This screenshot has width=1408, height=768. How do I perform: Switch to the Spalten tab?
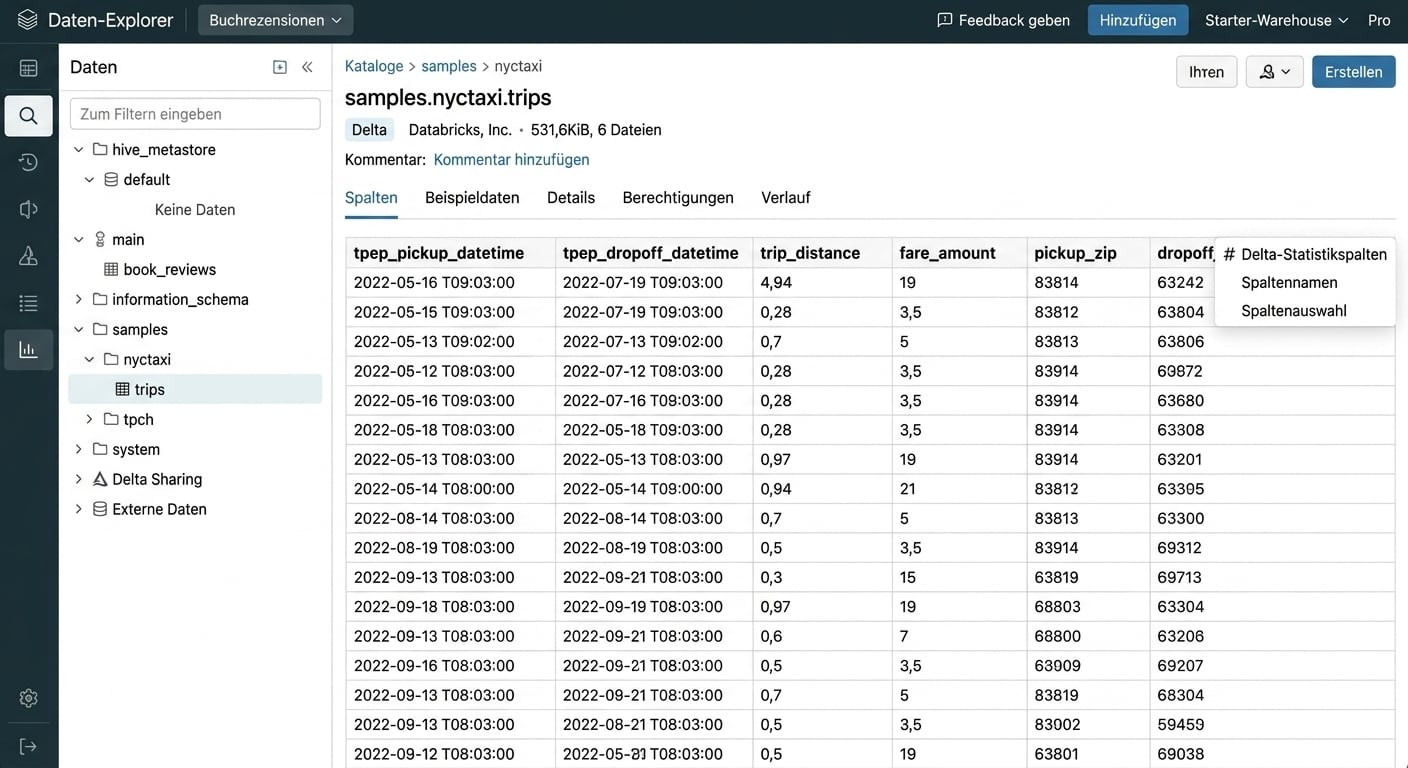[x=371, y=197]
